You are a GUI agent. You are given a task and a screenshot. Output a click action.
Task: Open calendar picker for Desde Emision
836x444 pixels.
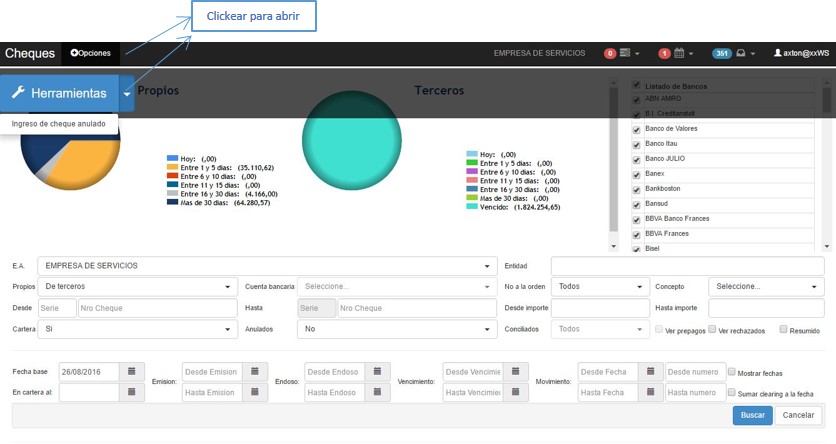(254, 371)
